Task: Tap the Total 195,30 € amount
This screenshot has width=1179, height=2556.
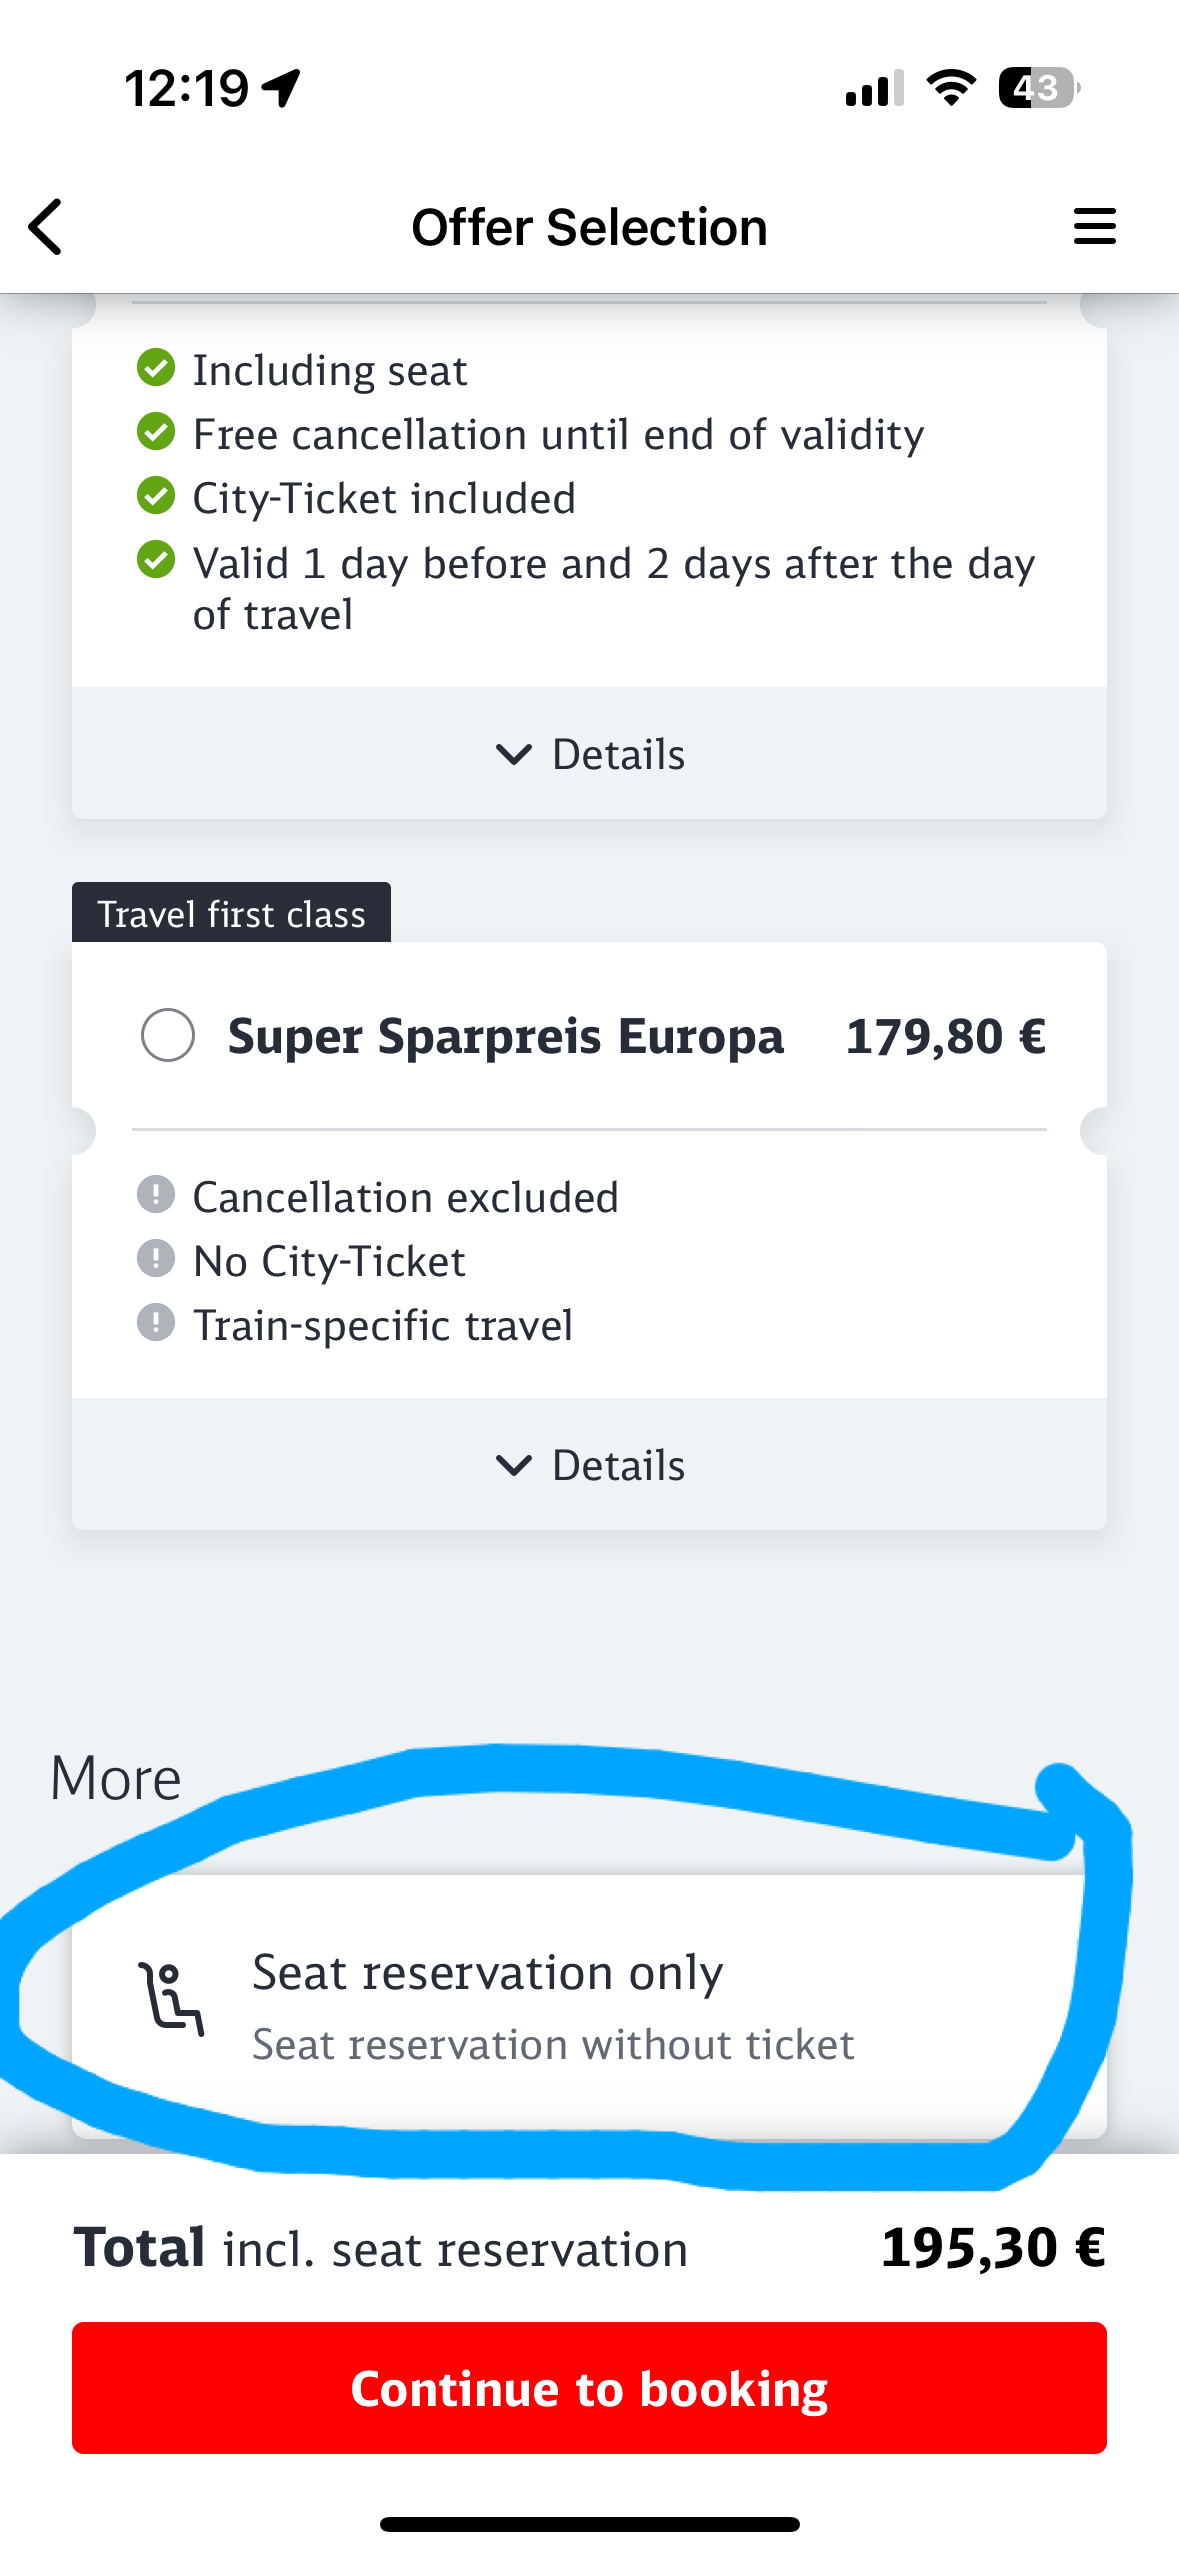Action: pyautogui.click(x=993, y=2248)
